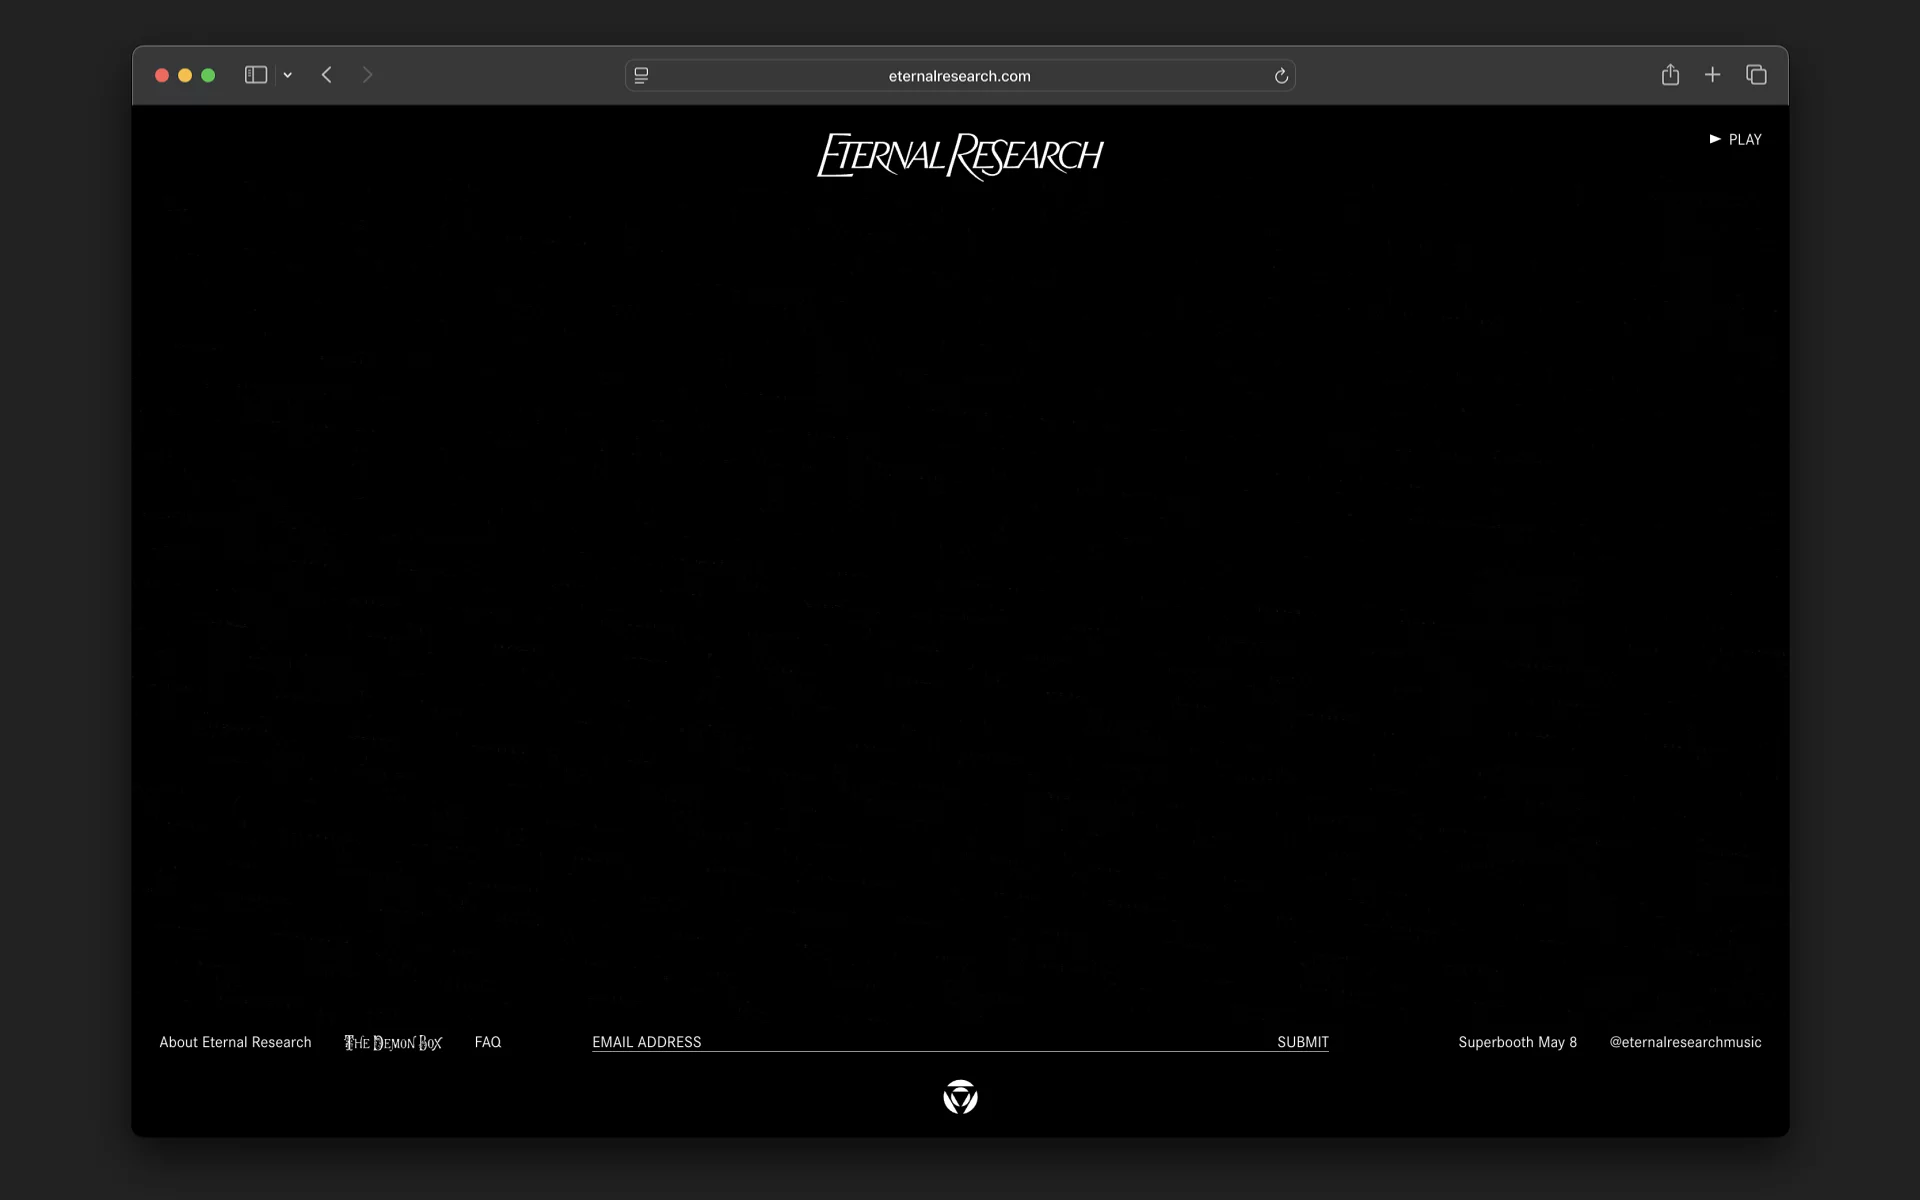The image size is (1920, 1200).
Task: Click the eternalresearch.com address bar
Action: 959,76
